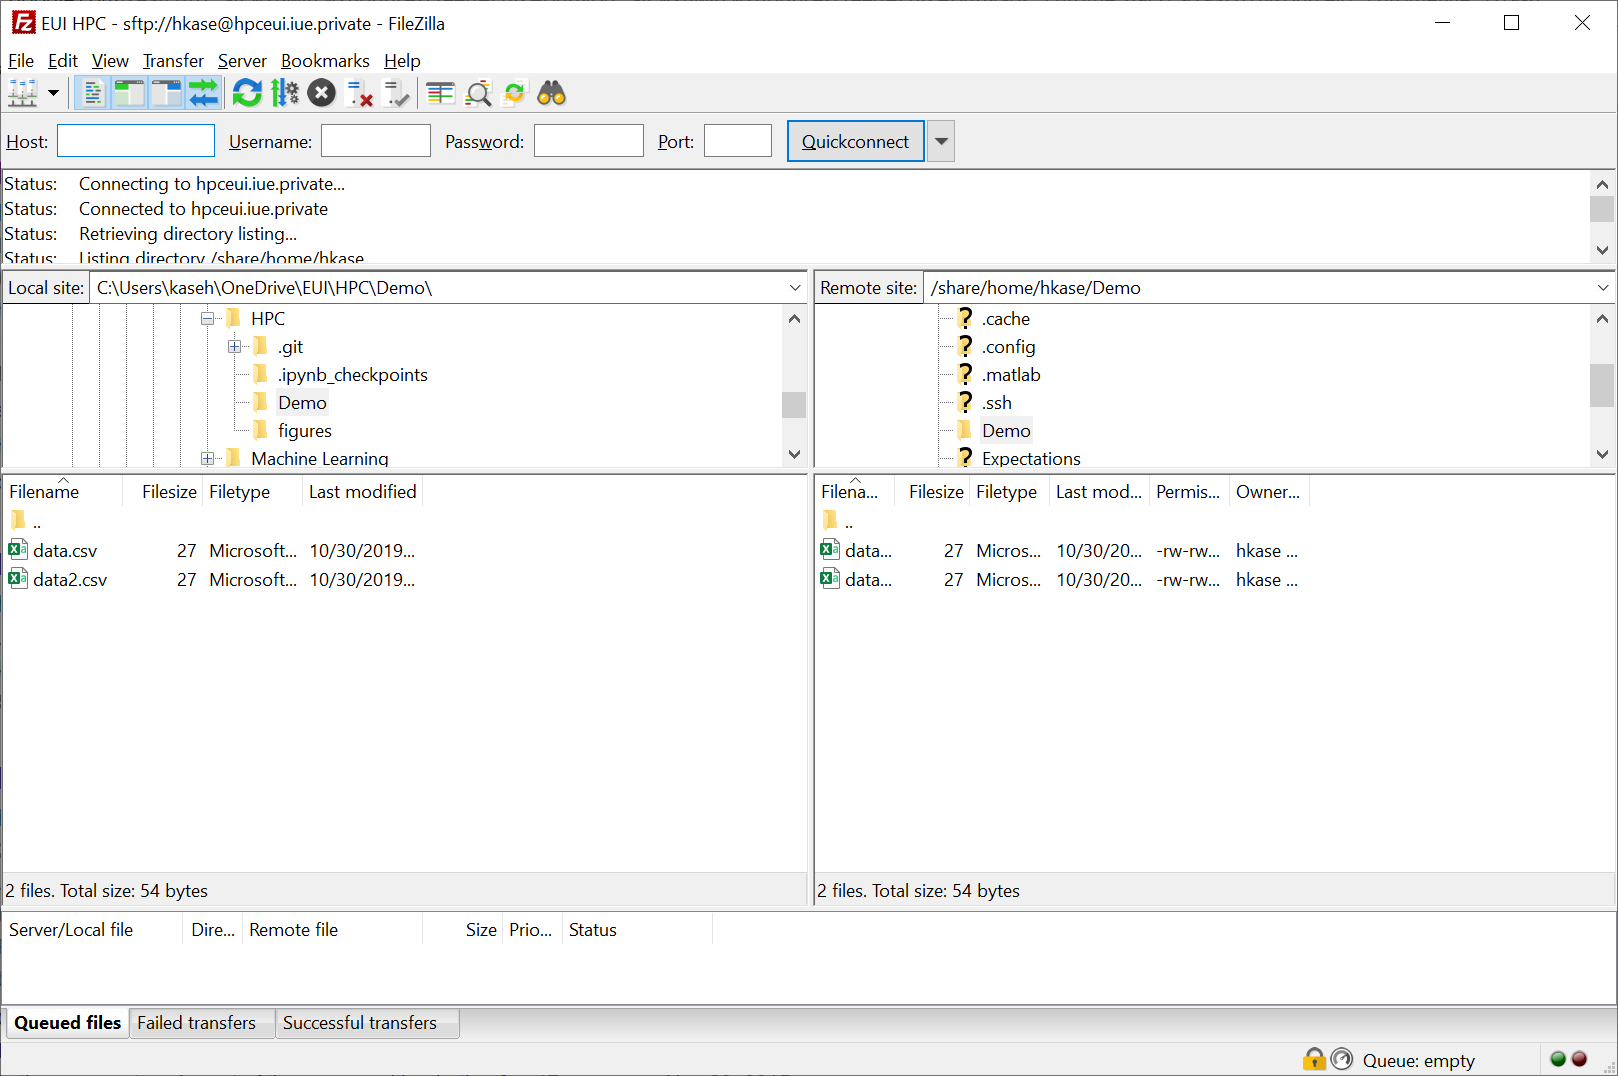Focus the Host input field

click(136, 141)
